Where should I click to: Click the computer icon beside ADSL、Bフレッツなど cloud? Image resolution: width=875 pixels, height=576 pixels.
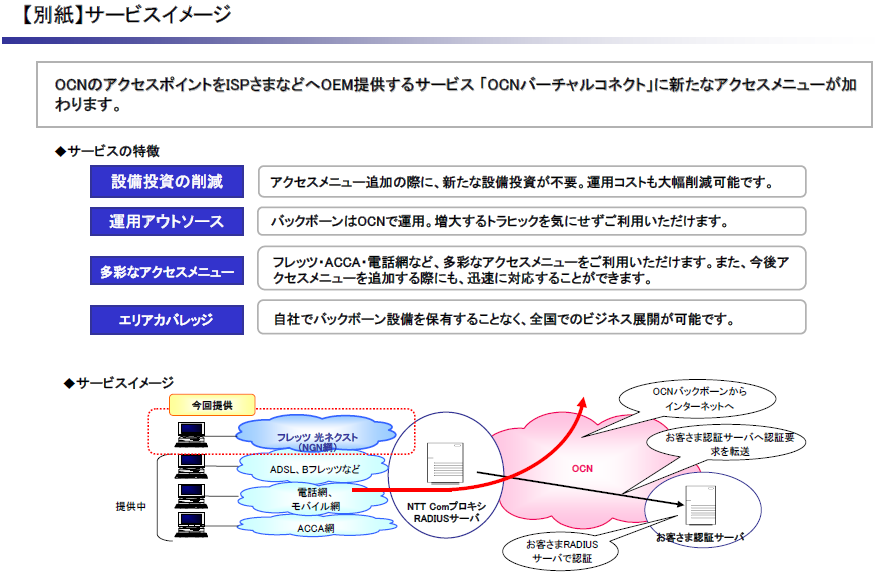pos(191,466)
